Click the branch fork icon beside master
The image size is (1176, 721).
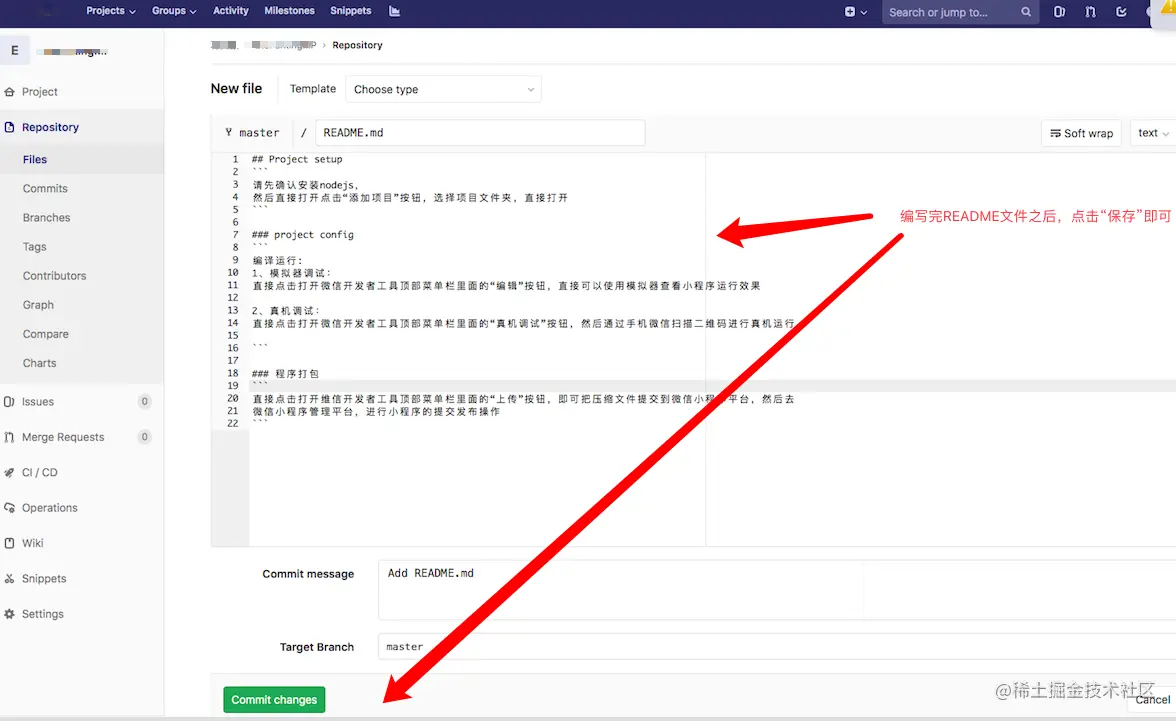click(x=229, y=132)
